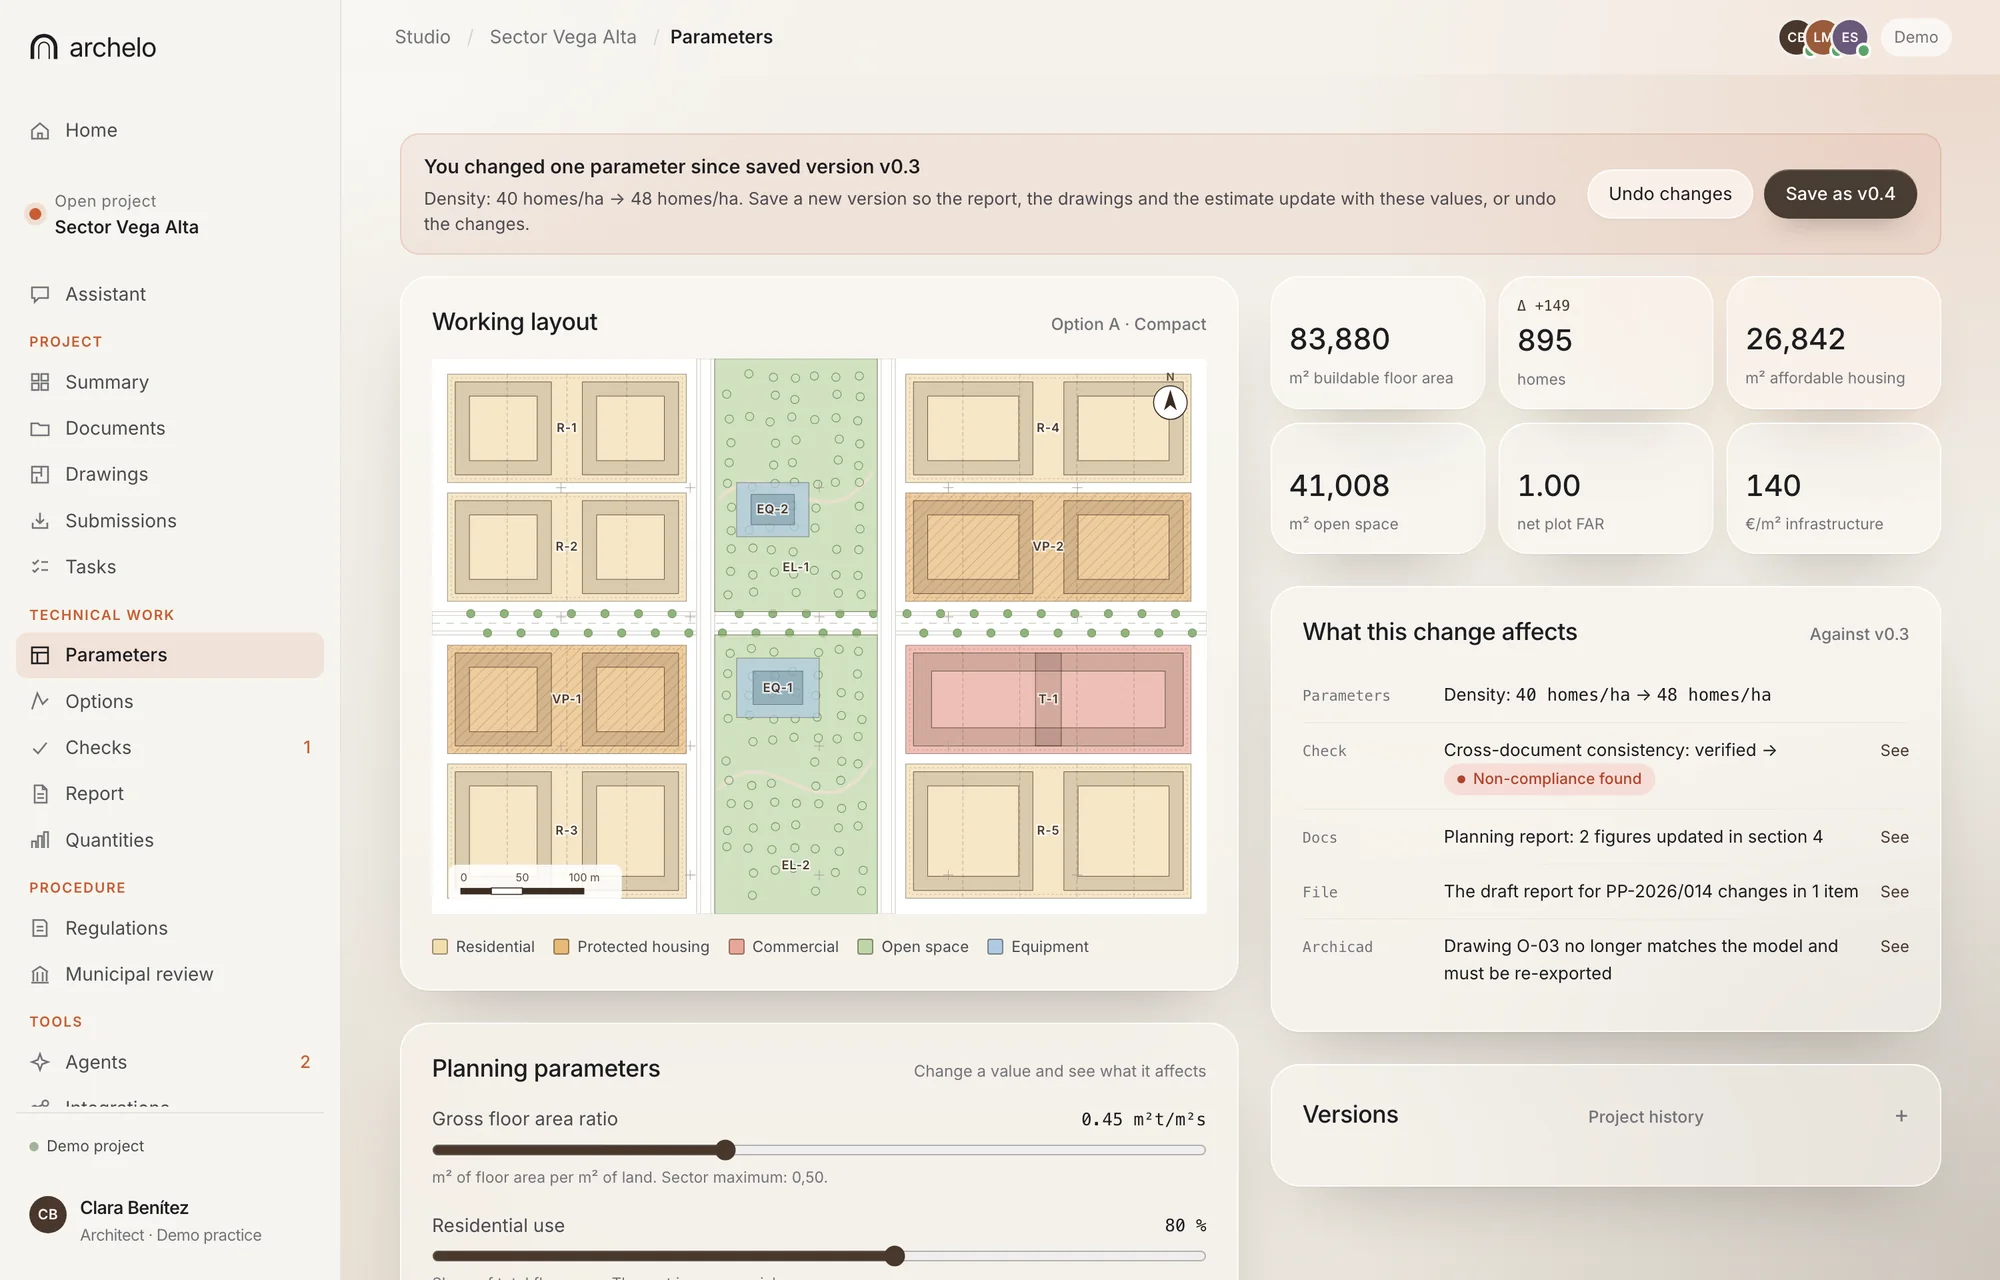This screenshot has width=2000, height=1280.
Task: Click See link for Planning report row
Action: (x=1894, y=837)
